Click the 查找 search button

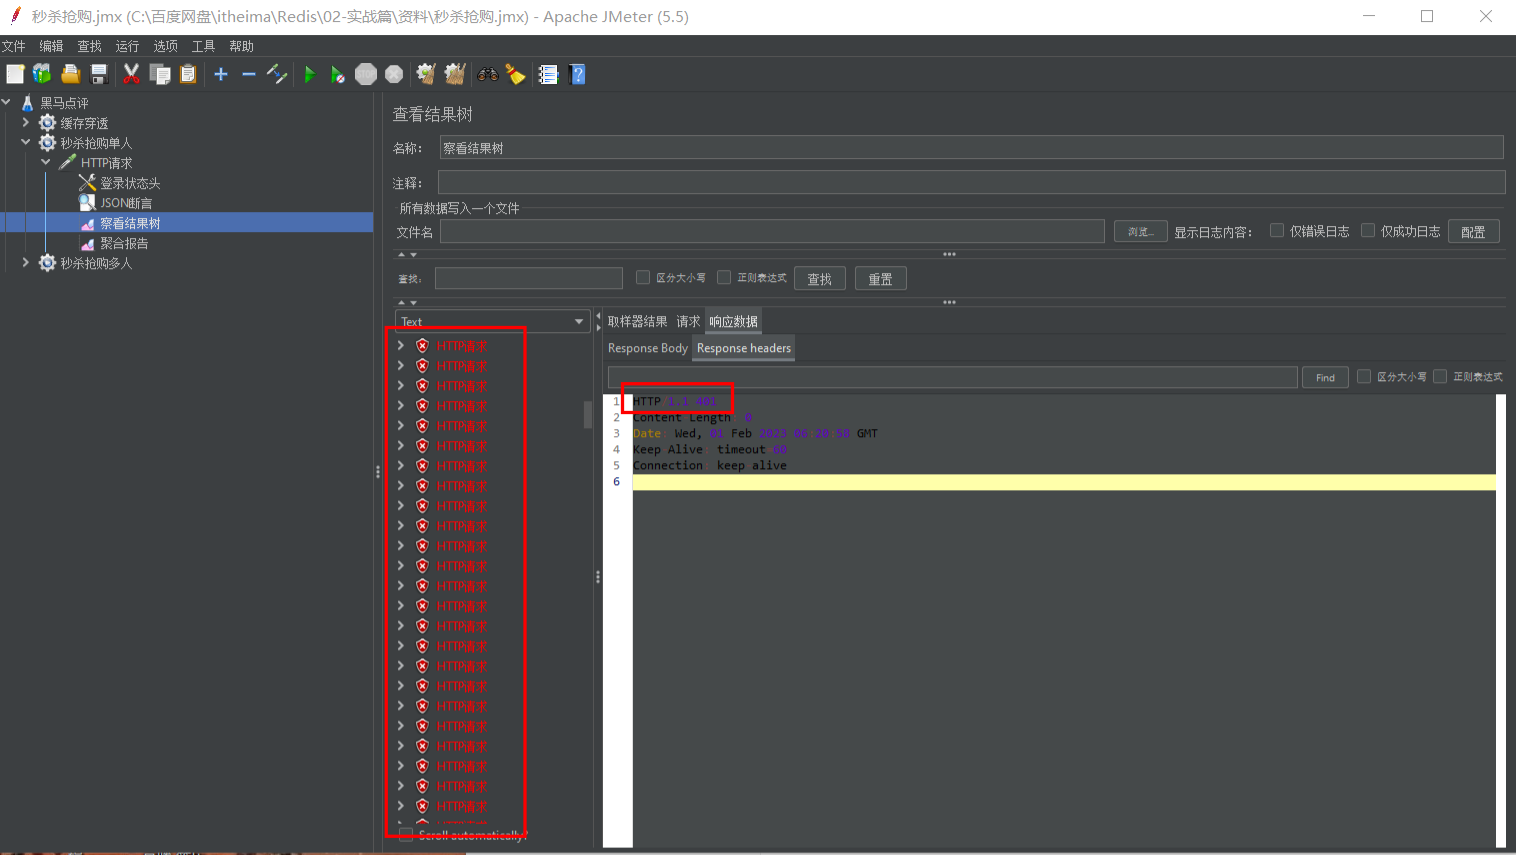(x=820, y=279)
